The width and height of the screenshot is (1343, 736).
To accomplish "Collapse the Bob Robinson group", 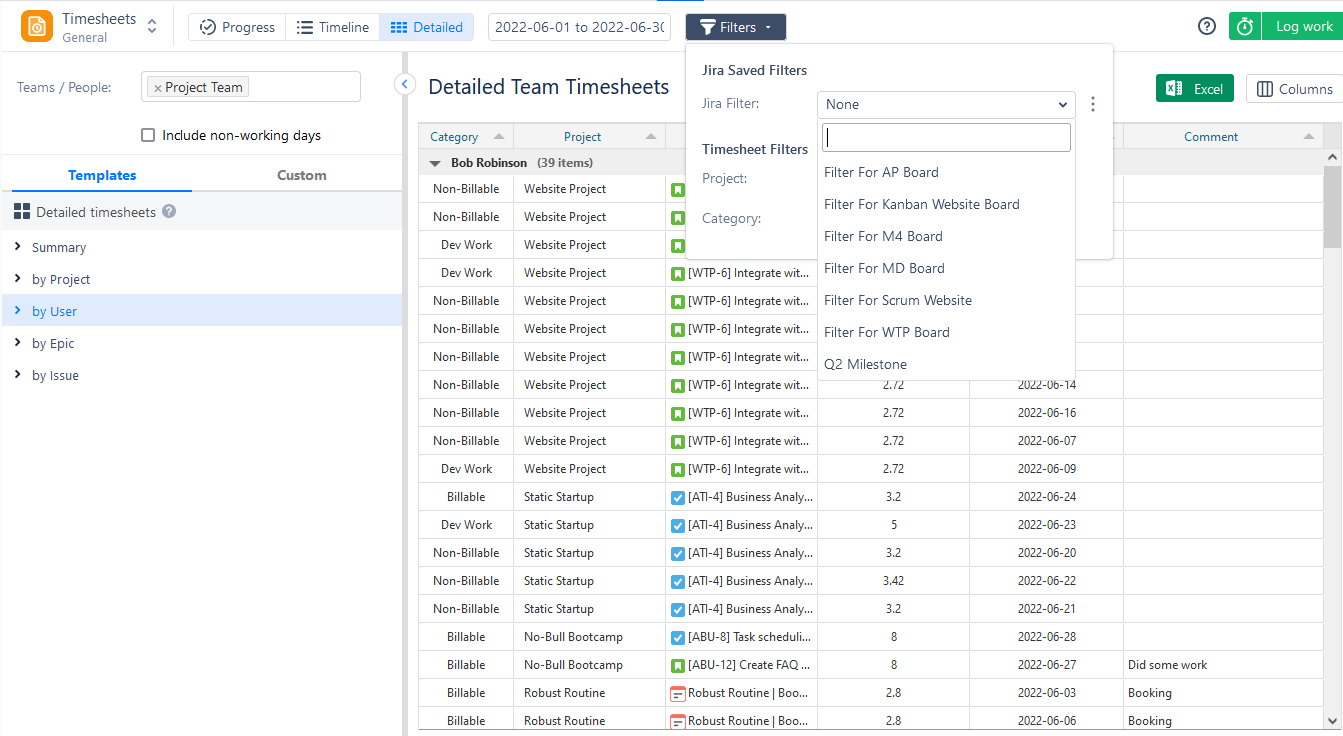I will click(x=435, y=163).
